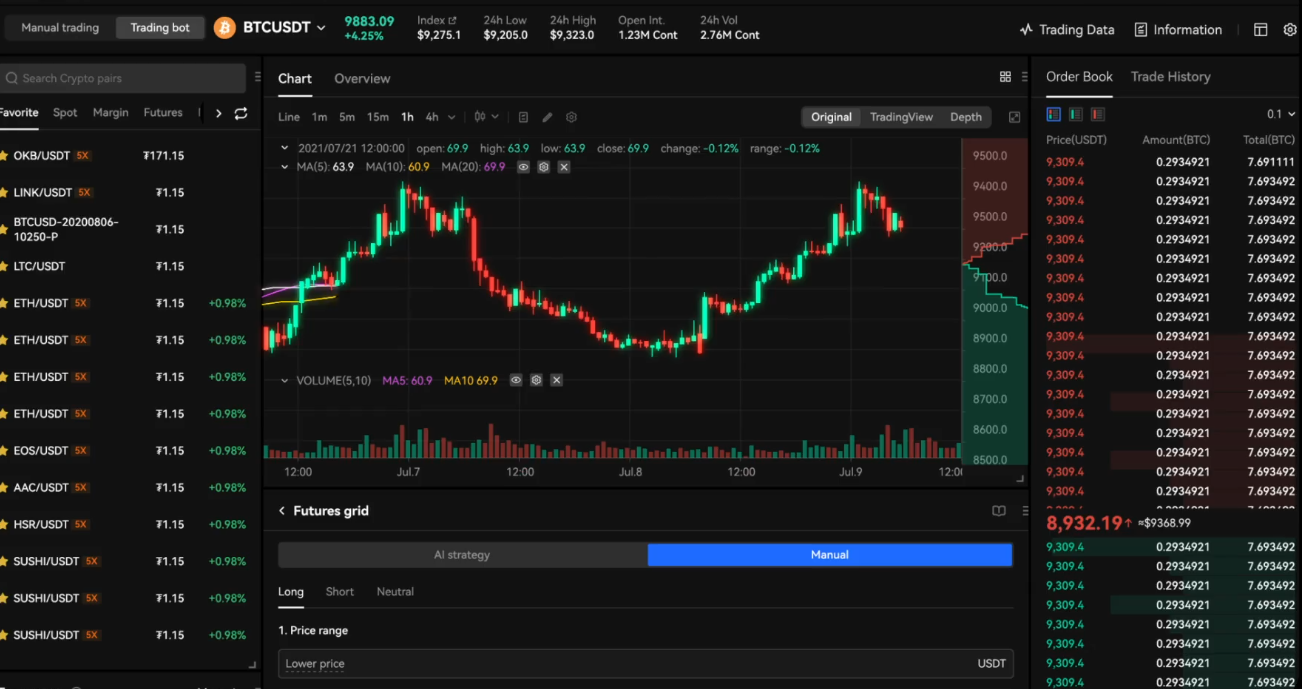This screenshot has height=689, width=1302.
Task: Hide the MA indicator with eye icon
Action: point(523,167)
